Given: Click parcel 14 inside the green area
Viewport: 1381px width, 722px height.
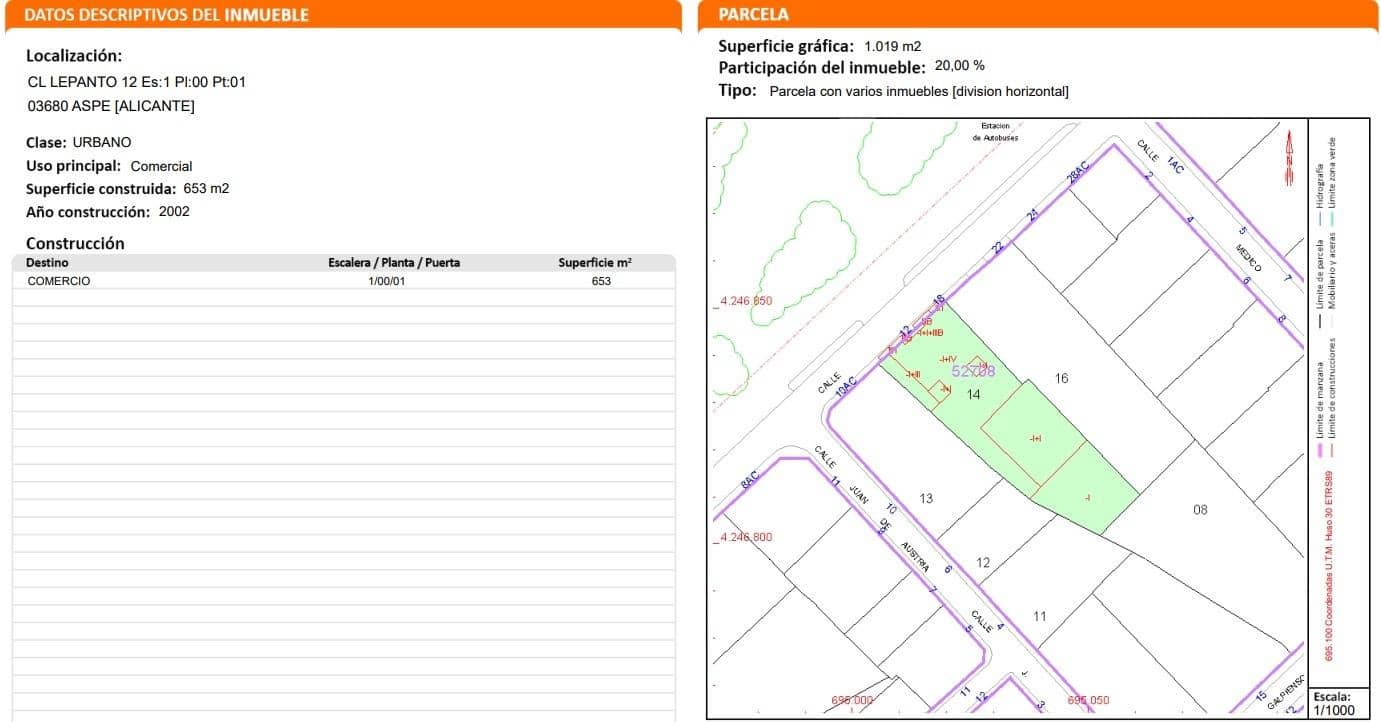Looking at the screenshot, I should click(973, 395).
